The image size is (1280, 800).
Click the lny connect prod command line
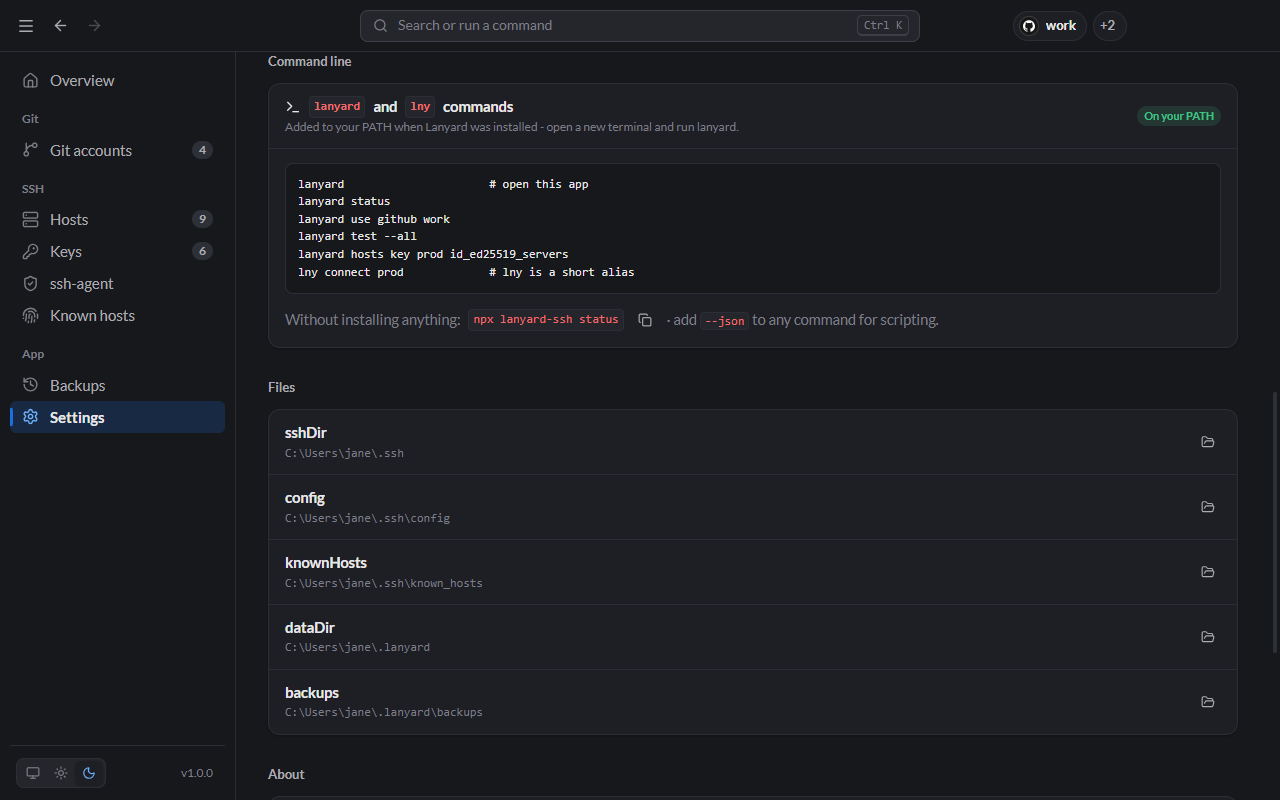[x=351, y=272]
